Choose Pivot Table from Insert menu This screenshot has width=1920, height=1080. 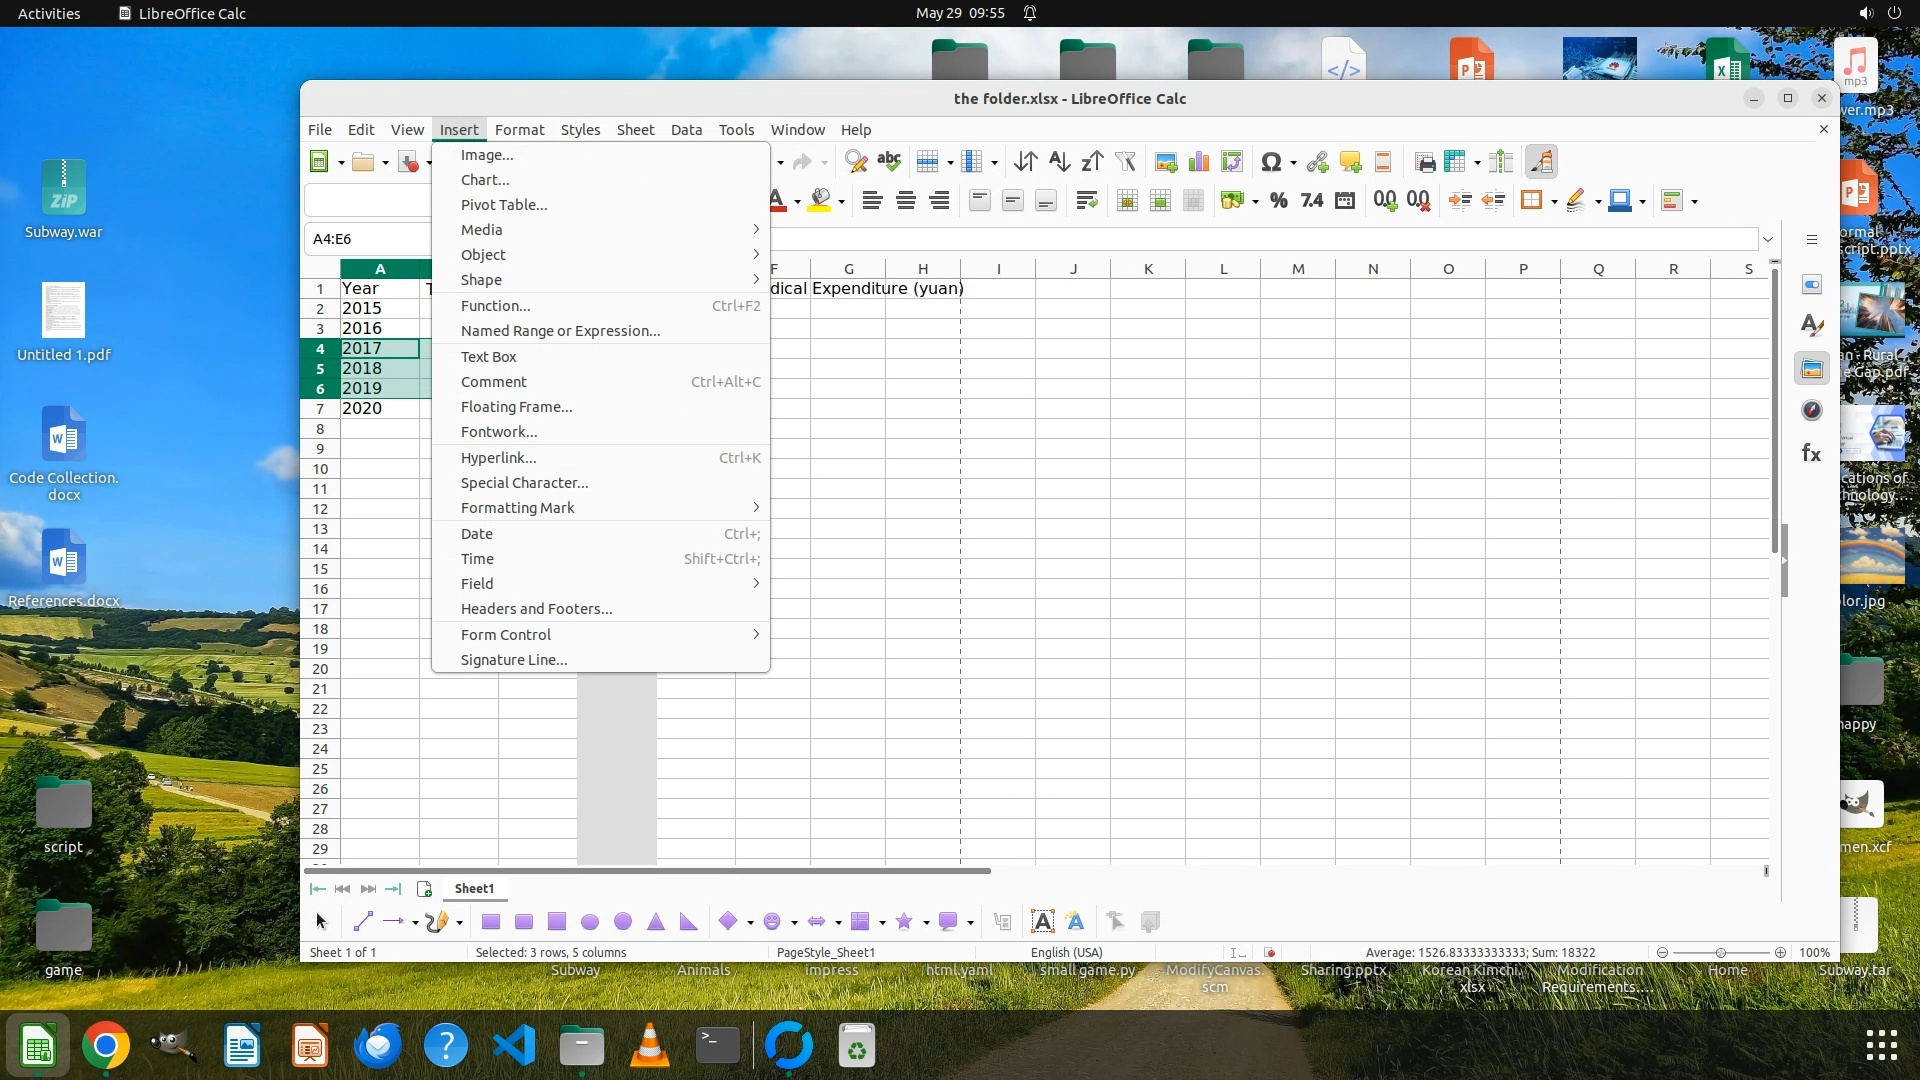(504, 205)
